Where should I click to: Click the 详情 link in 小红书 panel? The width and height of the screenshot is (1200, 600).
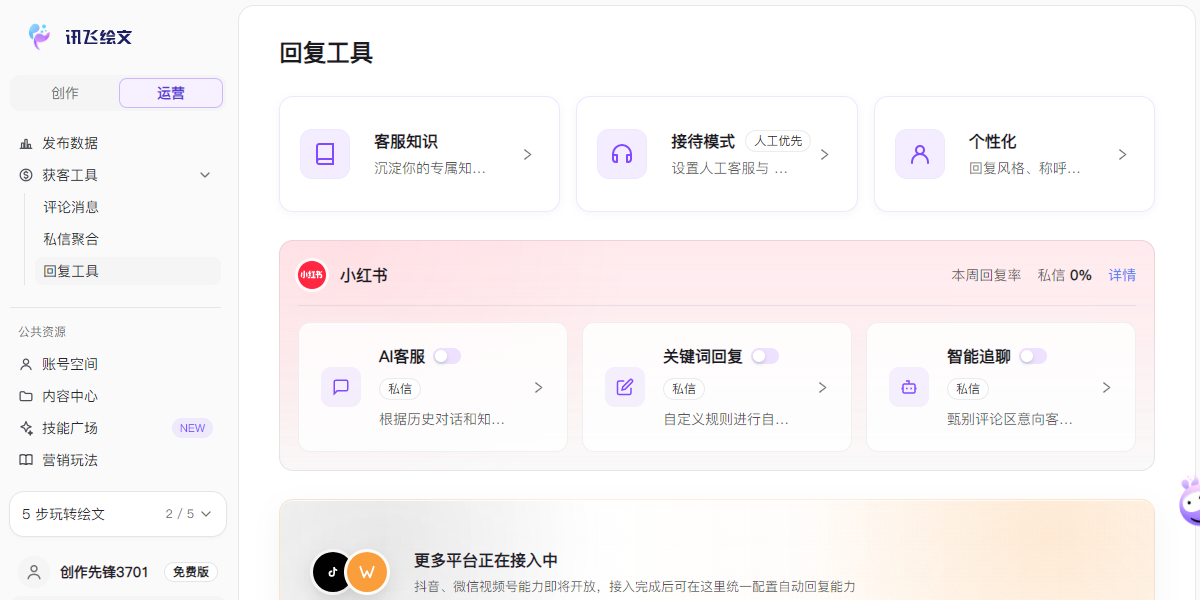(x=1122, y=275)
